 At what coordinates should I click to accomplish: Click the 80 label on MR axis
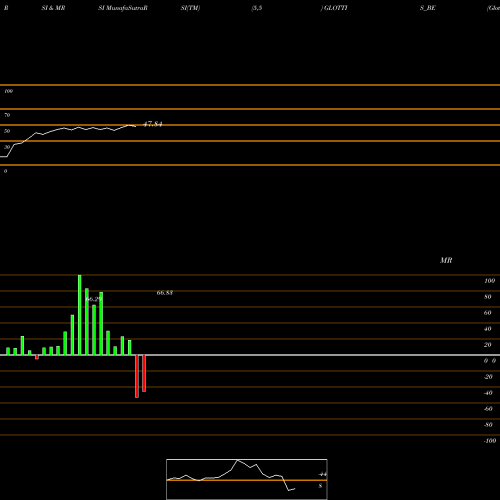(488, 297)
